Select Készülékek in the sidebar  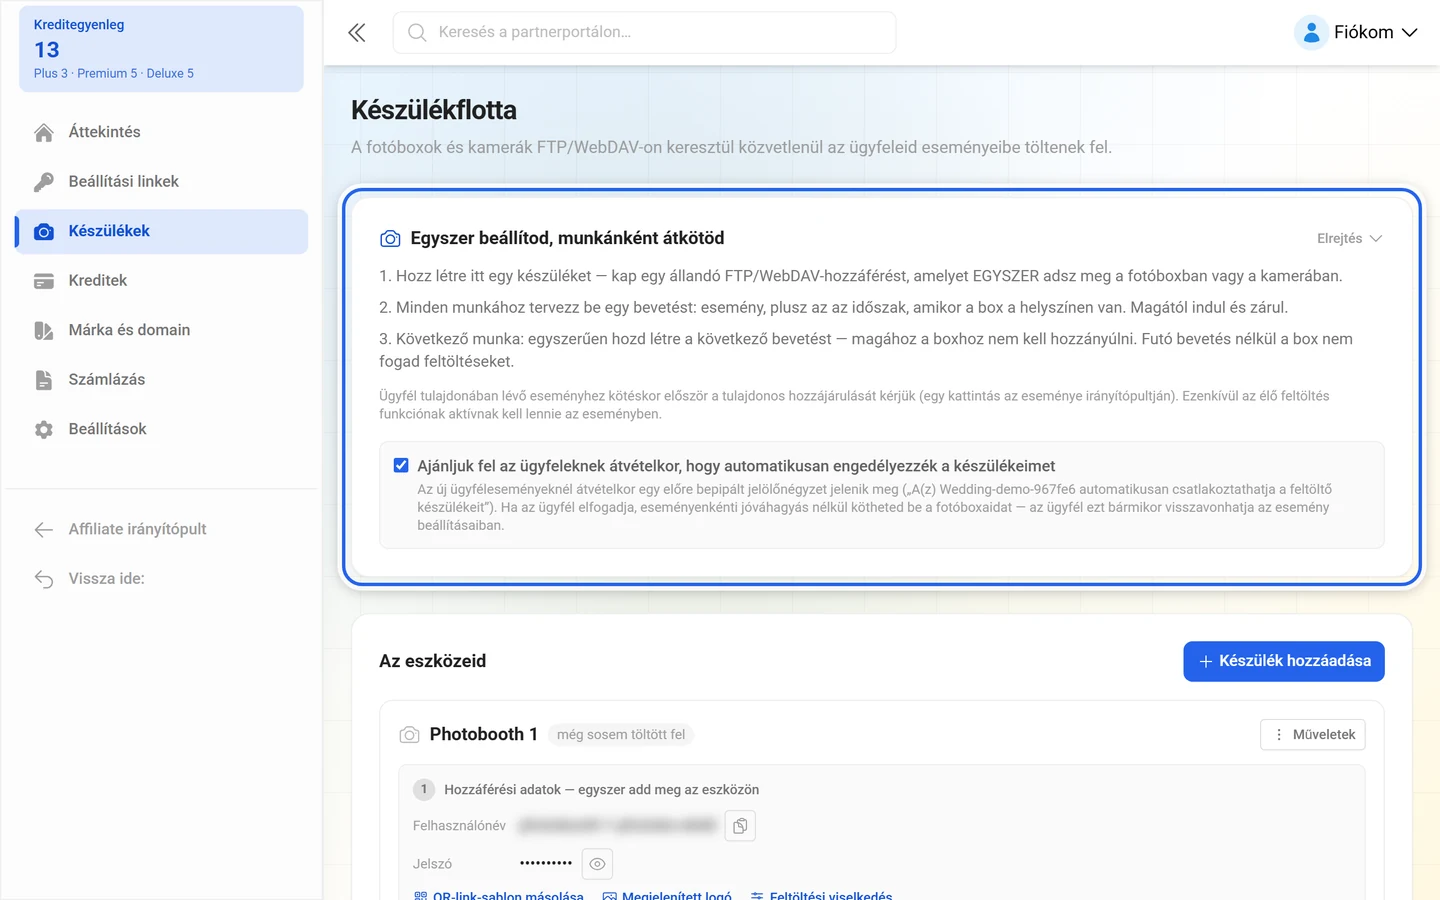[x=161, y=231]
